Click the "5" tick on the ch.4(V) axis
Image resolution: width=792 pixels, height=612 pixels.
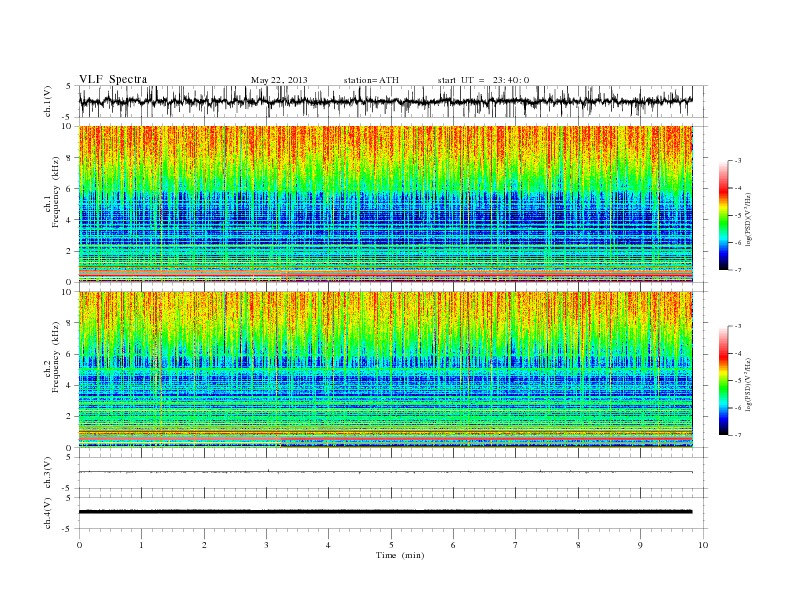click(69, 498)
